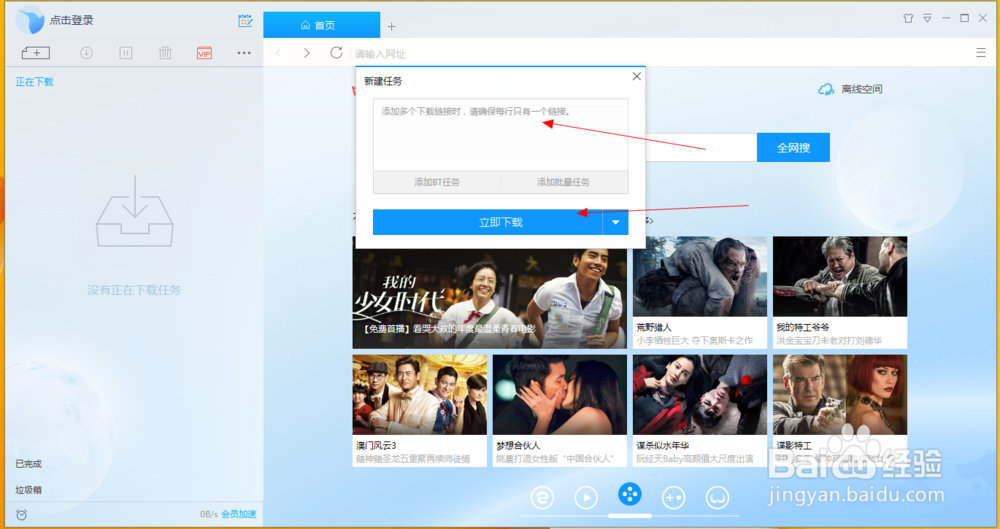Click 会员加速 link

pyautogui.click(x=239, y=514)
